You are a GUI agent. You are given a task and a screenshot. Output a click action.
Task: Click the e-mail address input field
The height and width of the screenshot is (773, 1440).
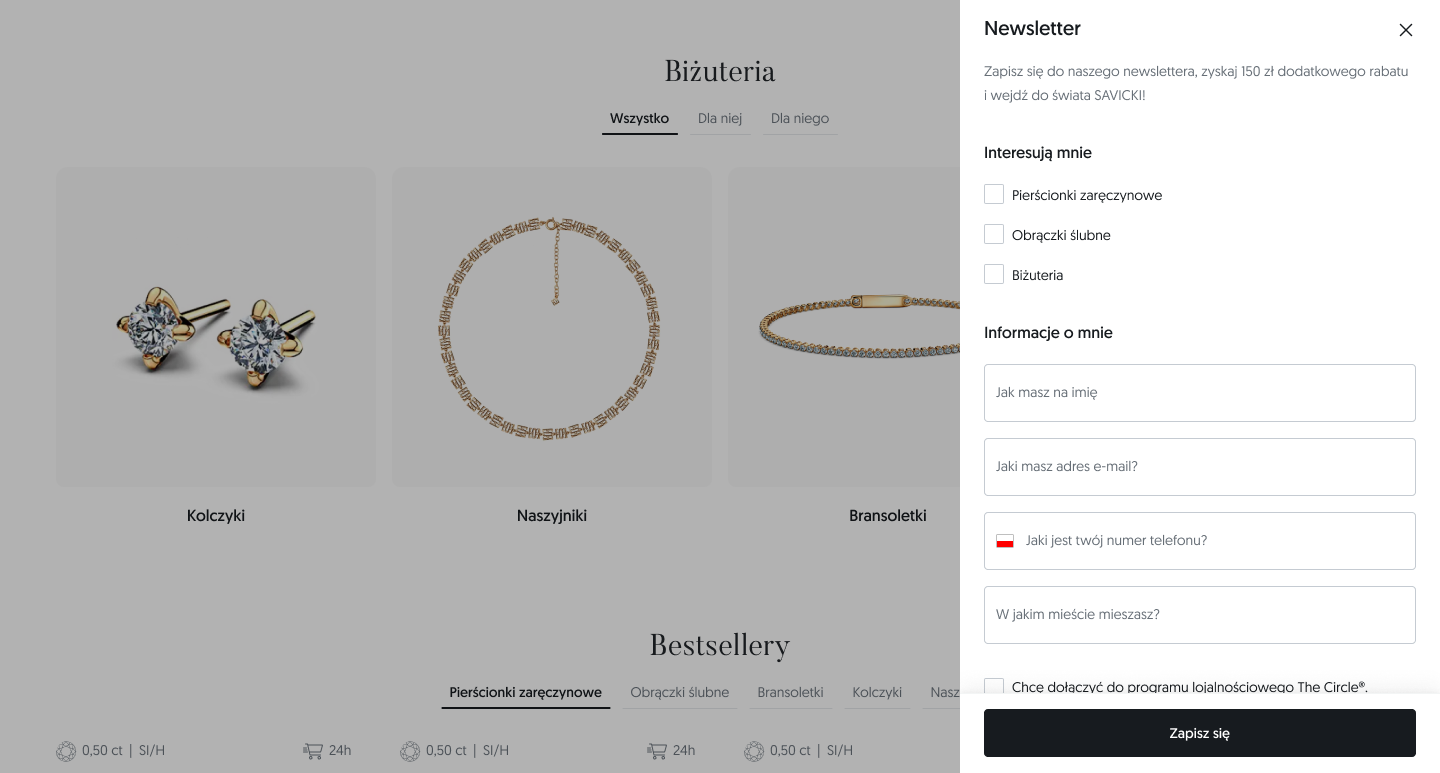(x=1199, y=467)
